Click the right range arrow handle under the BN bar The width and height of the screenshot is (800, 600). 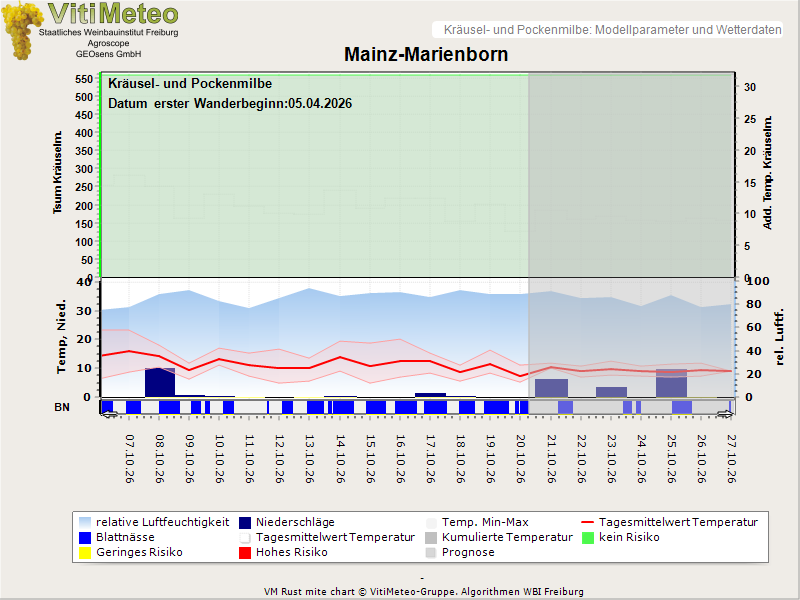click(725, 414)
